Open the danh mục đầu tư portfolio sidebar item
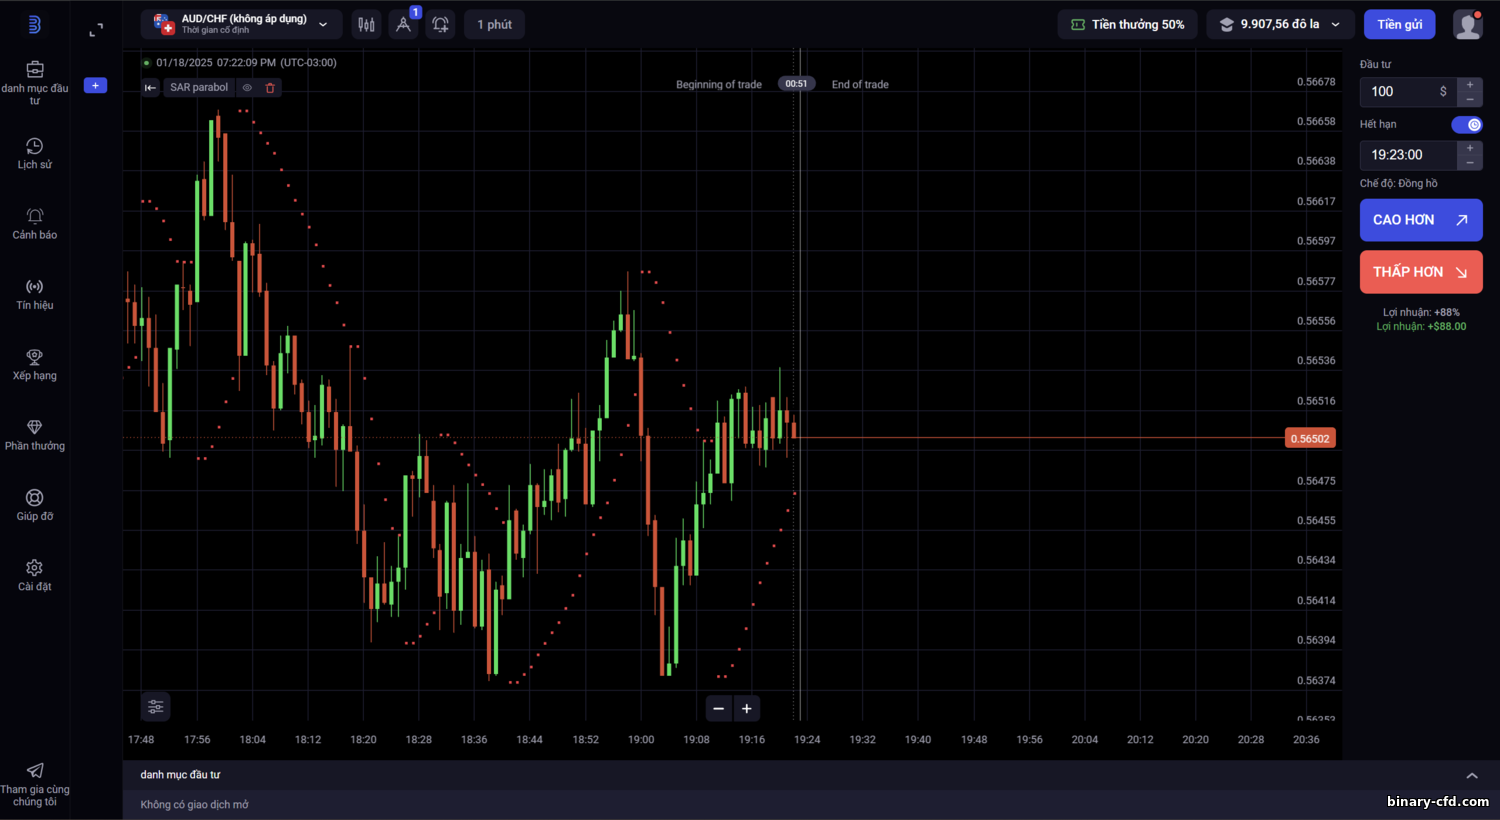The image size is (1500, 820). click(35, 83)
